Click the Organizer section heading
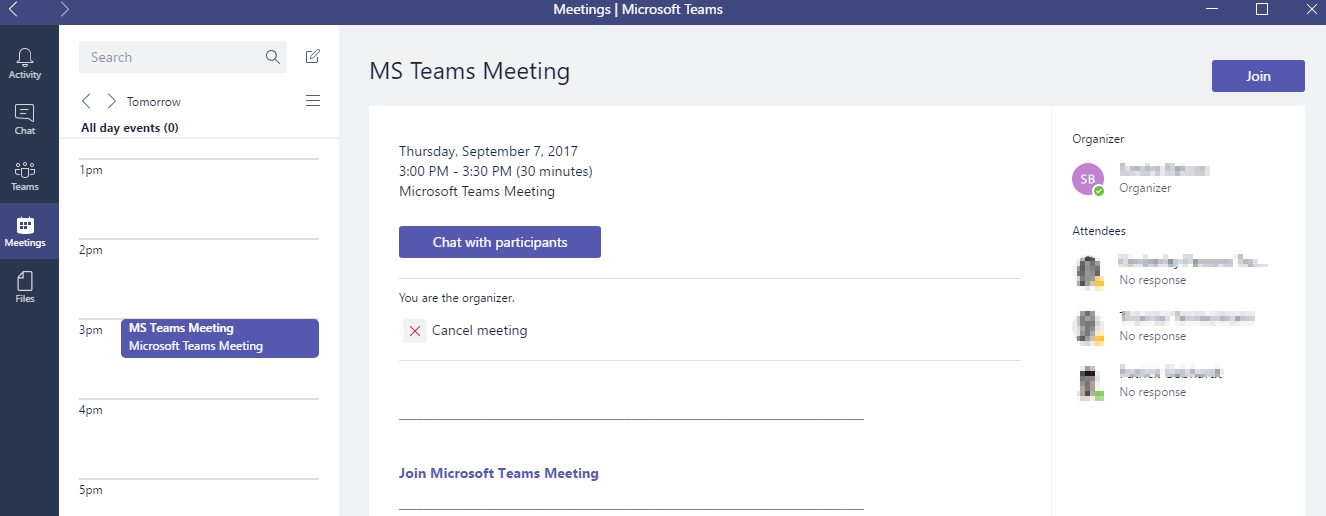This screenshot has width=1326, height=516. pyautogui.click(x=1098, y=139)
